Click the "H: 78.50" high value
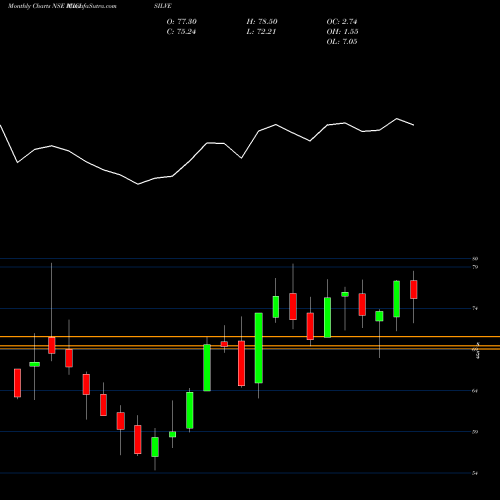The image size is (500, 500). [262, 22]
